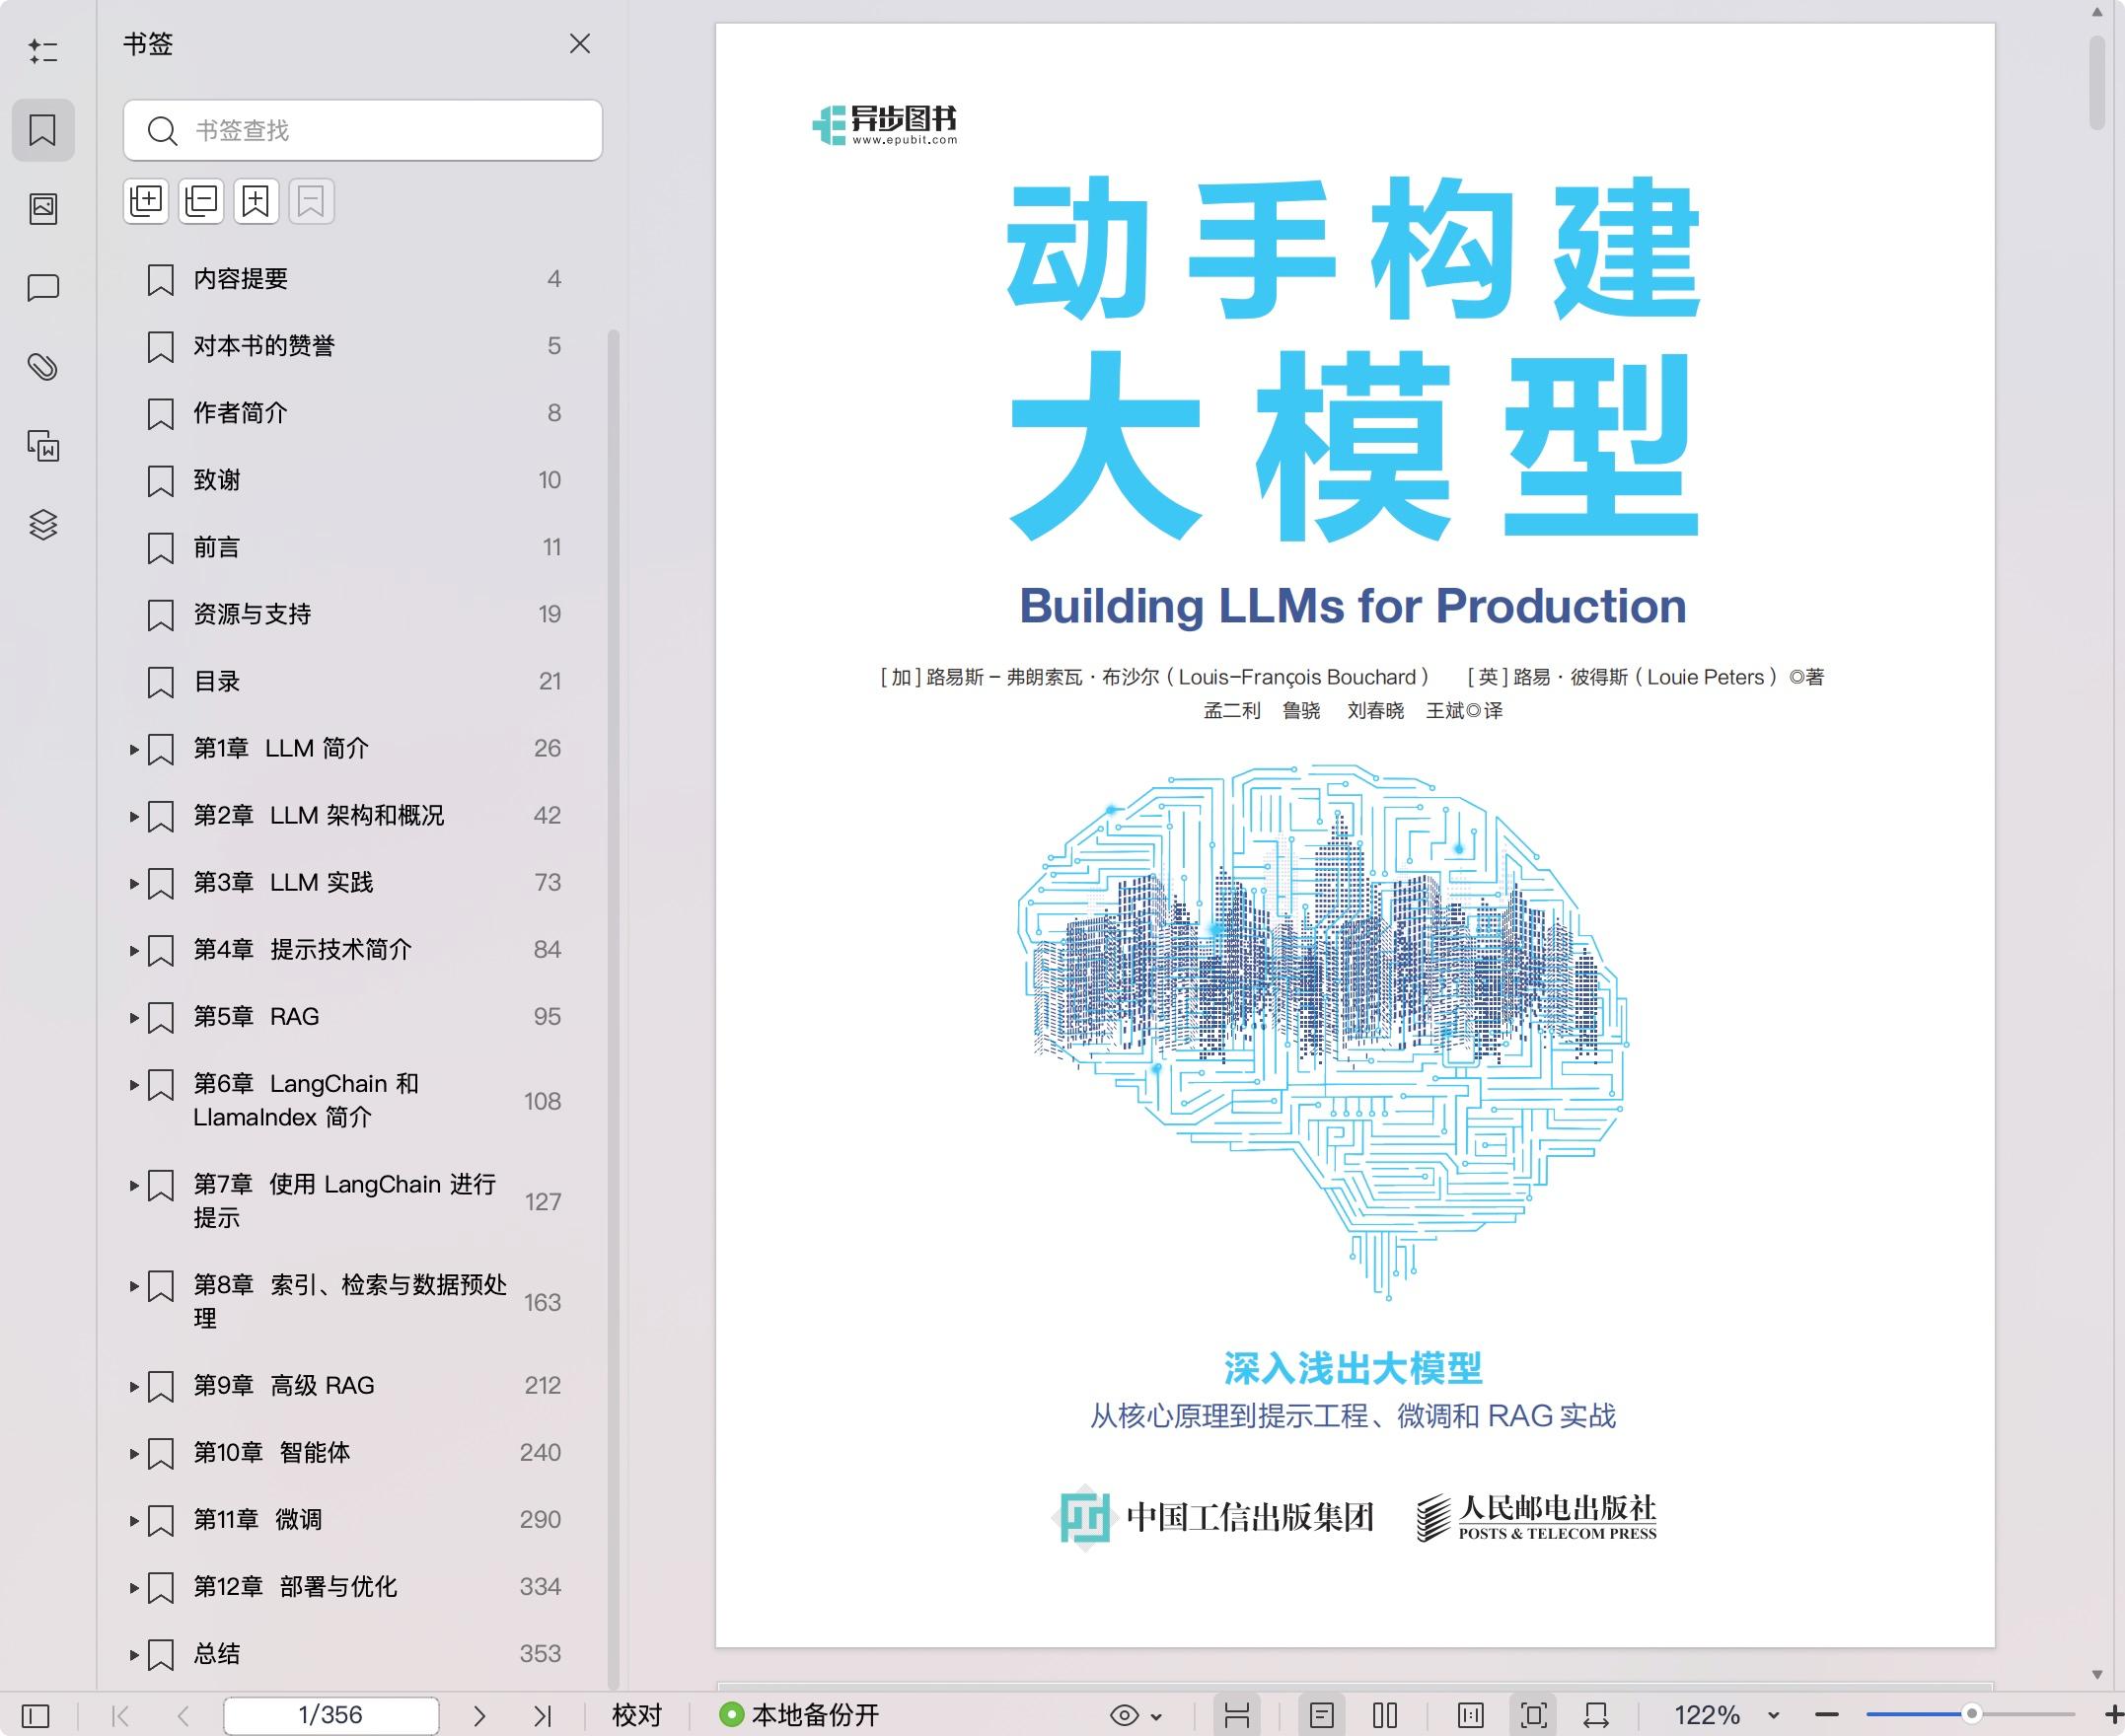This screenshot has height=1736, width=2125.
Task: Click the zoom slider handle
Action: [x=1972, y=1714]
